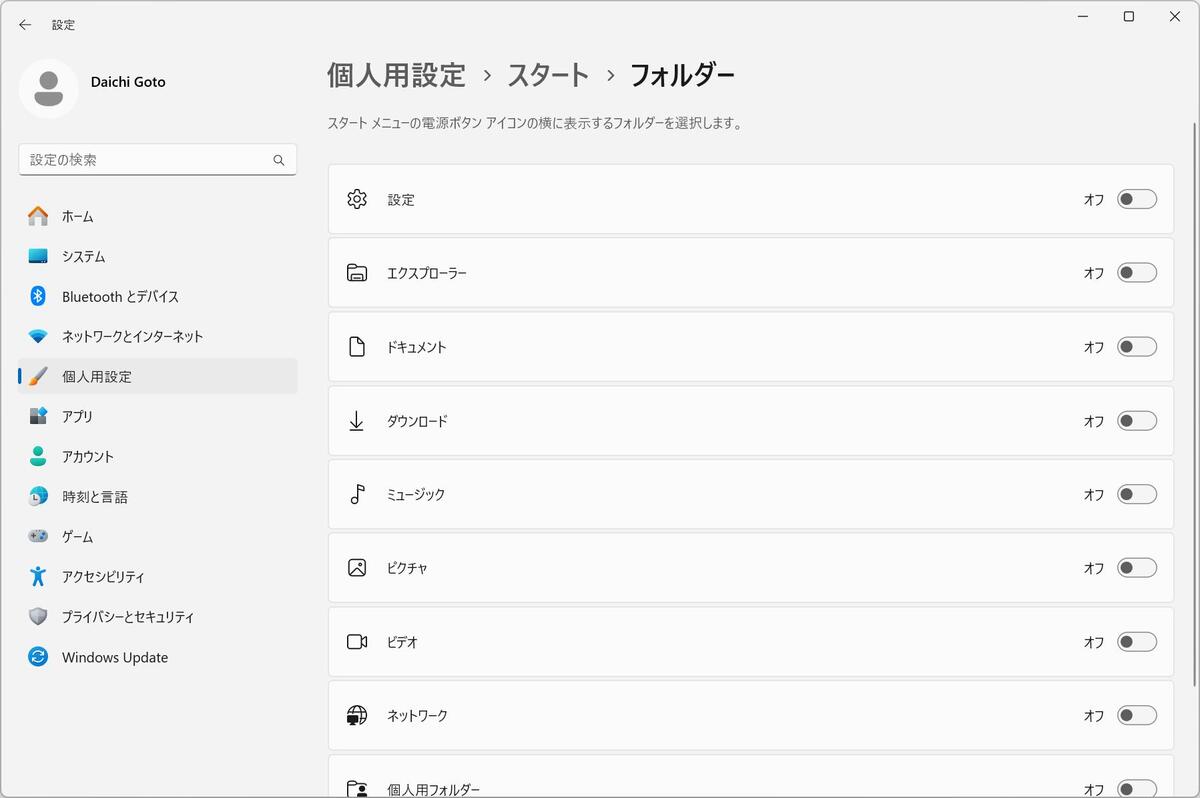The width and height of the screenshot is (1200, 798).
Task: Open the Windows Update sync icon in the sidebar
Action: coord(38,657)
